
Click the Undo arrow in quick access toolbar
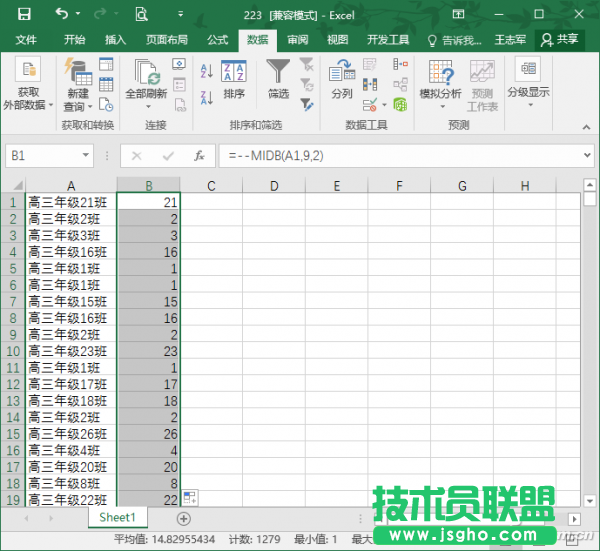[x=62, y=14]
